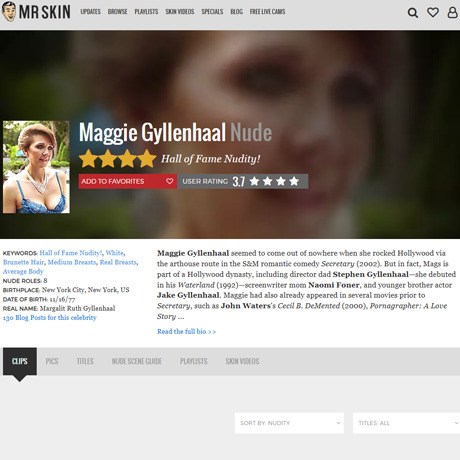Switch to the Titles tab
Image resolution: width=460 pixels, height=460 pixels.
[x=85, y=361]
